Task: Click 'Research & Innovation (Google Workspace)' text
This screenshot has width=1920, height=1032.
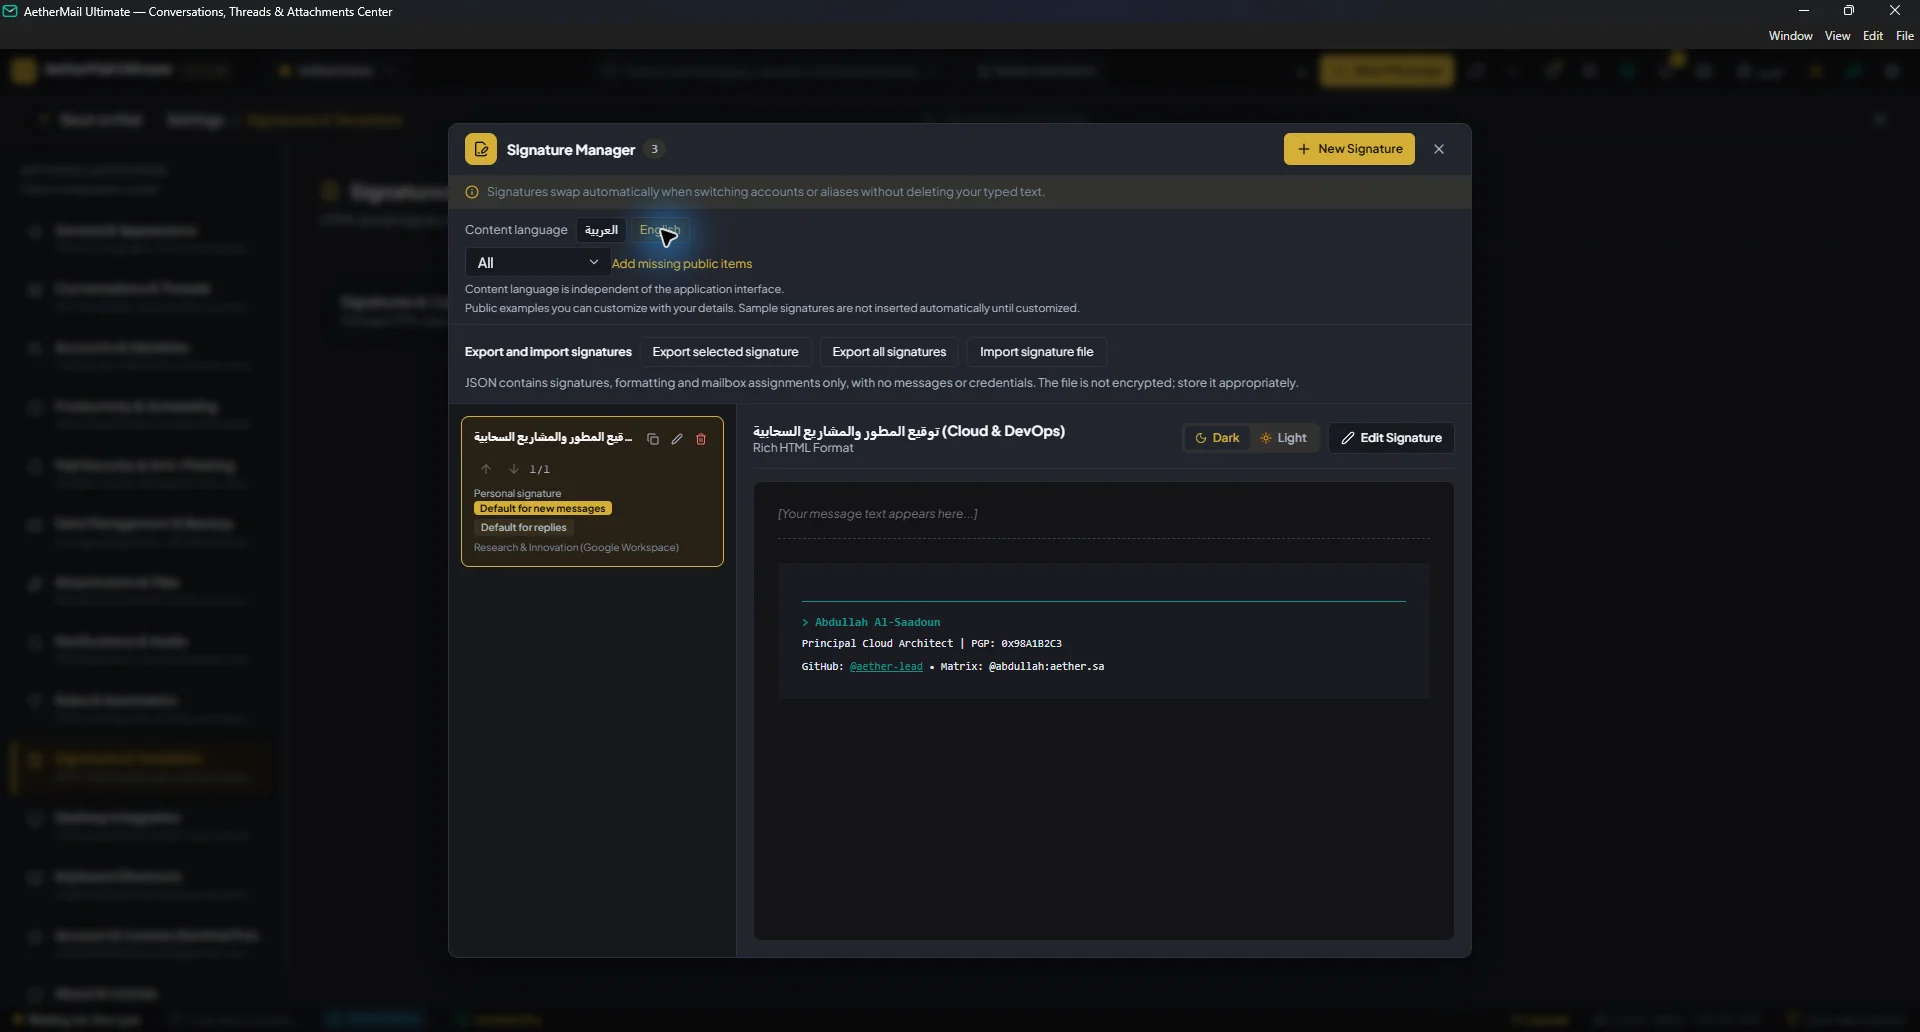Action: click(x=576, y=548)
